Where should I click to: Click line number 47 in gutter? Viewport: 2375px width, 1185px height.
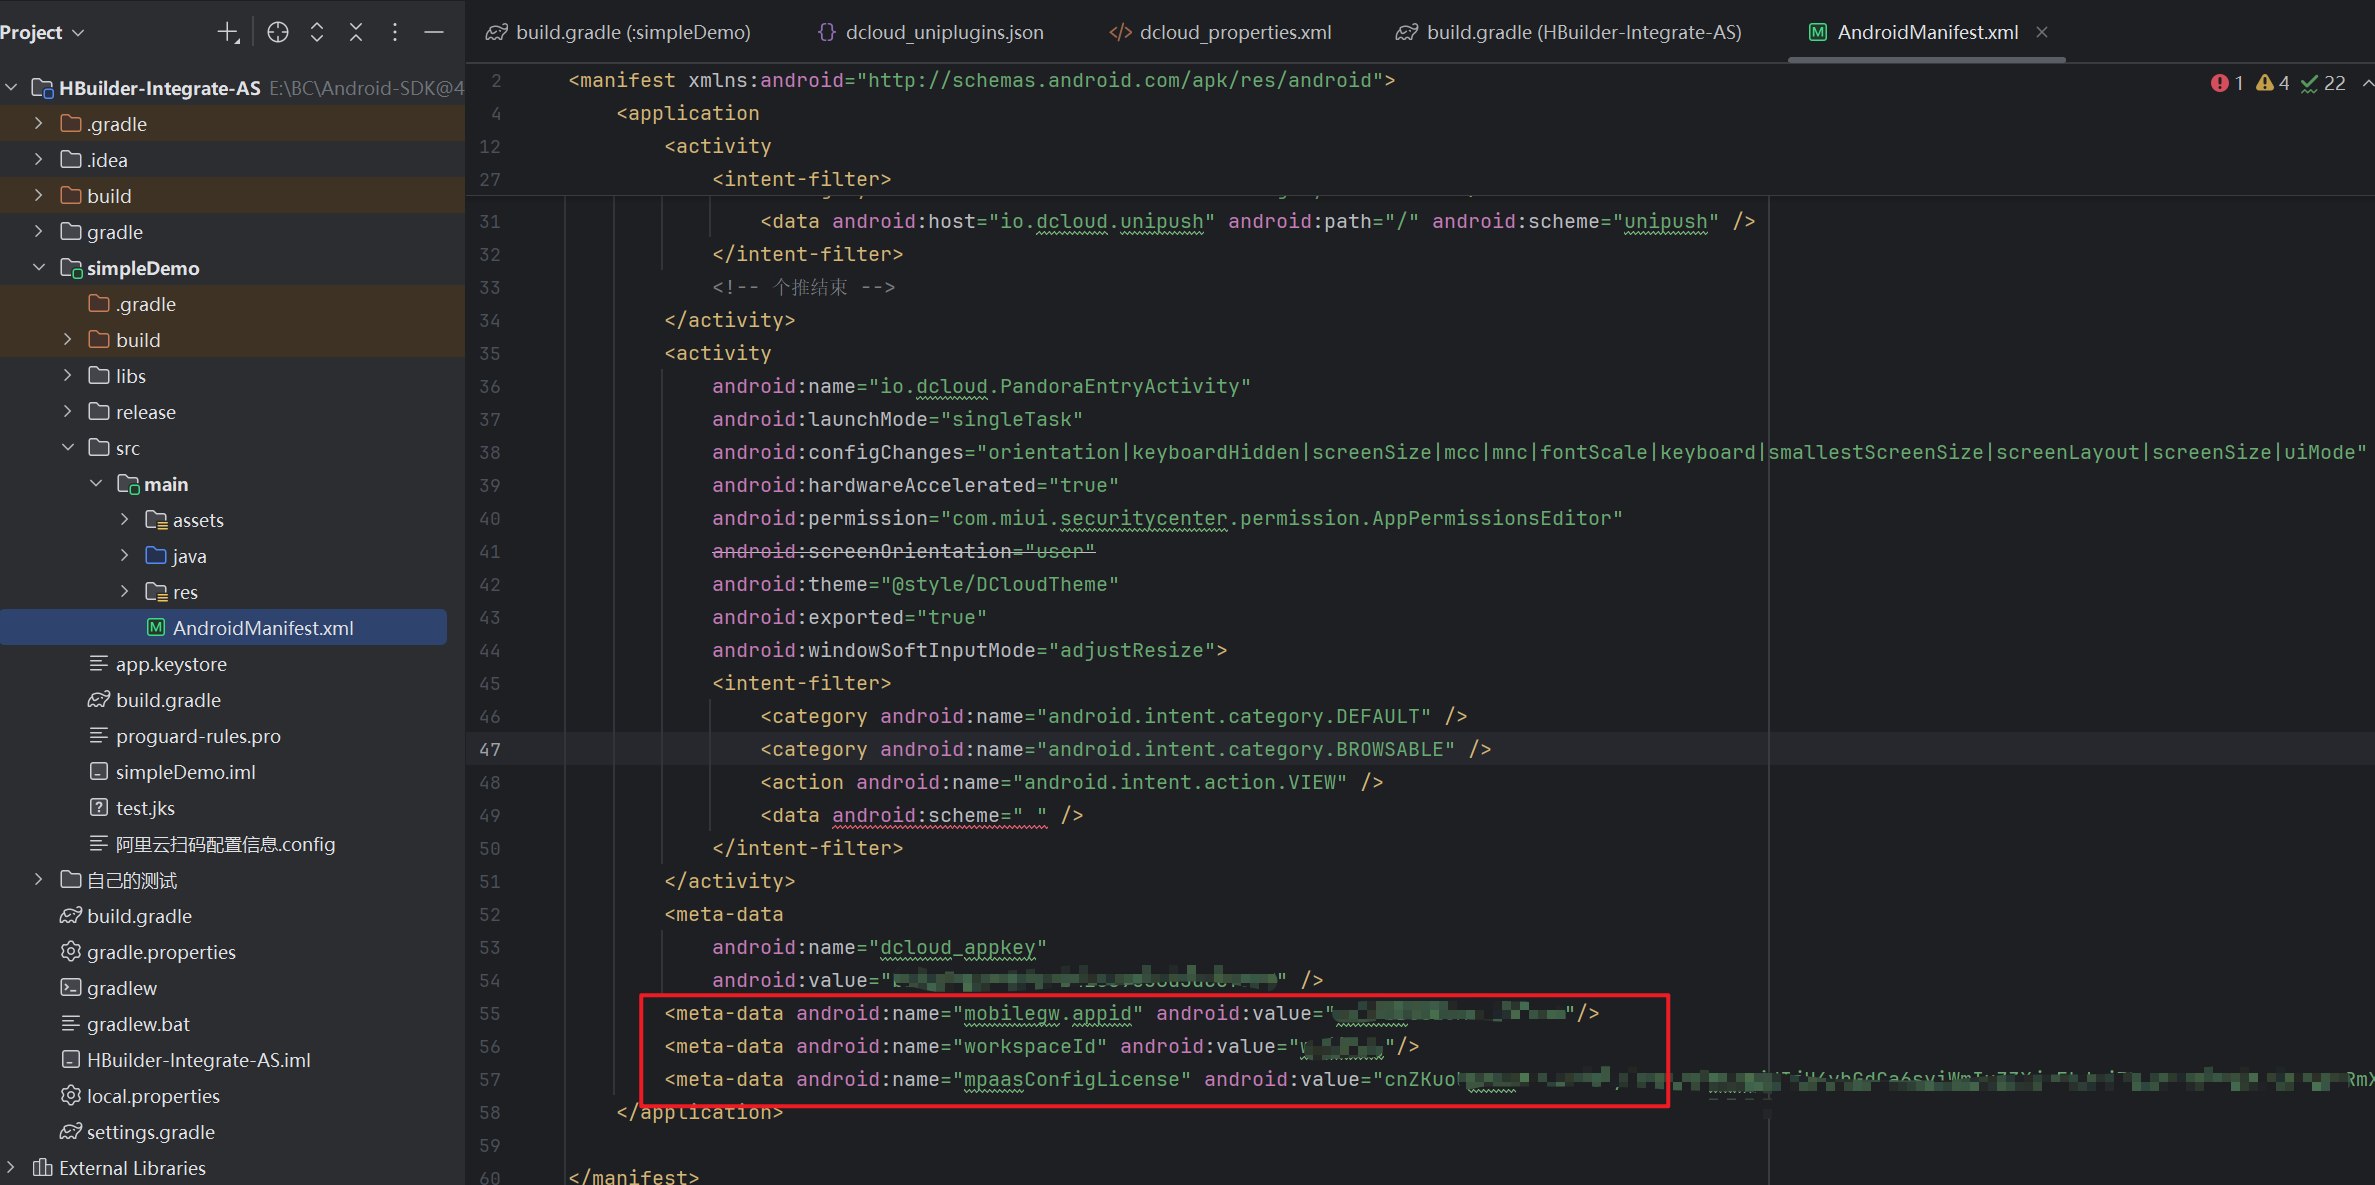[x=490, y=749]
